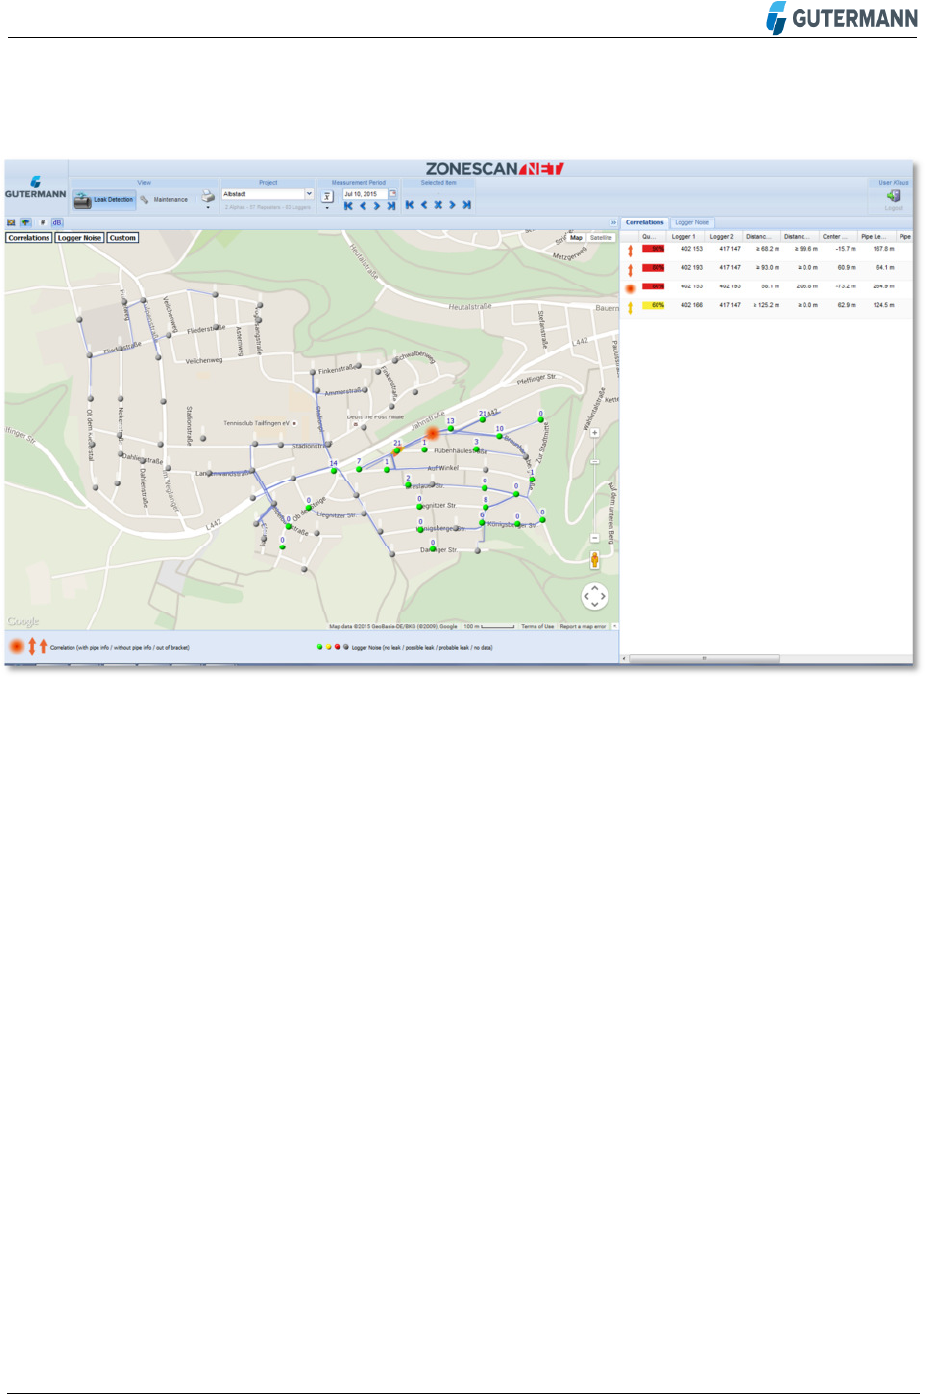Jump to last selected item
Image resolution: width=925 pixels, height=1394 pixels.
pyautogui.click(x=466, y=204)
